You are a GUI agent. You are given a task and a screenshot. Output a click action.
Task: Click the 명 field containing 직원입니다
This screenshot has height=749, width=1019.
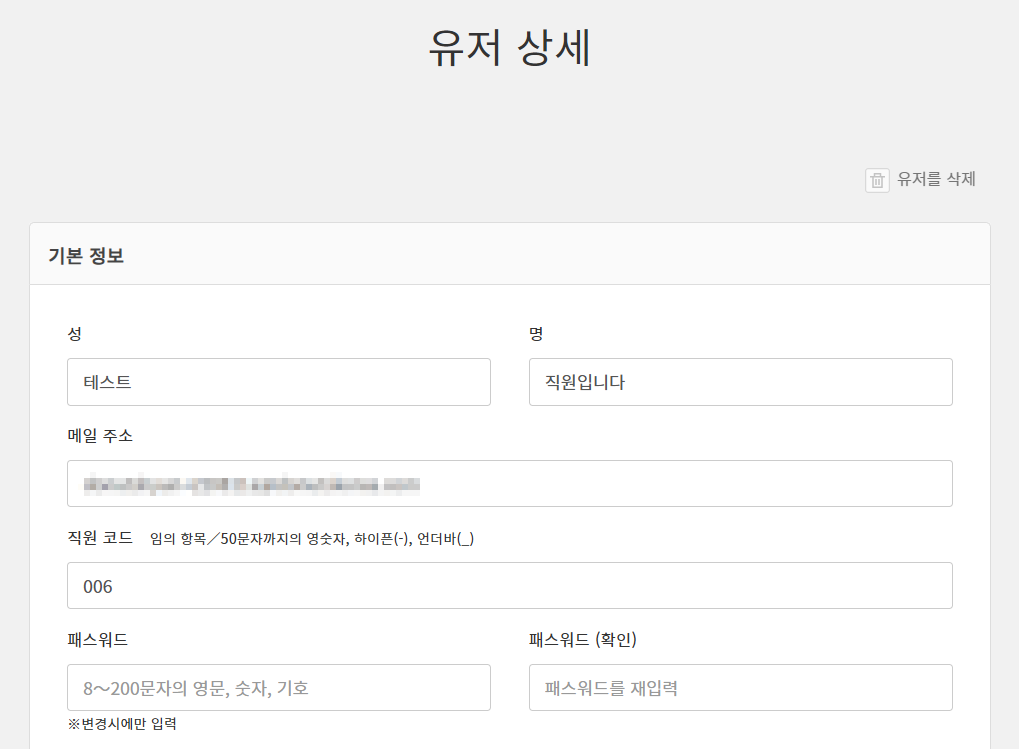coord(740,382)
